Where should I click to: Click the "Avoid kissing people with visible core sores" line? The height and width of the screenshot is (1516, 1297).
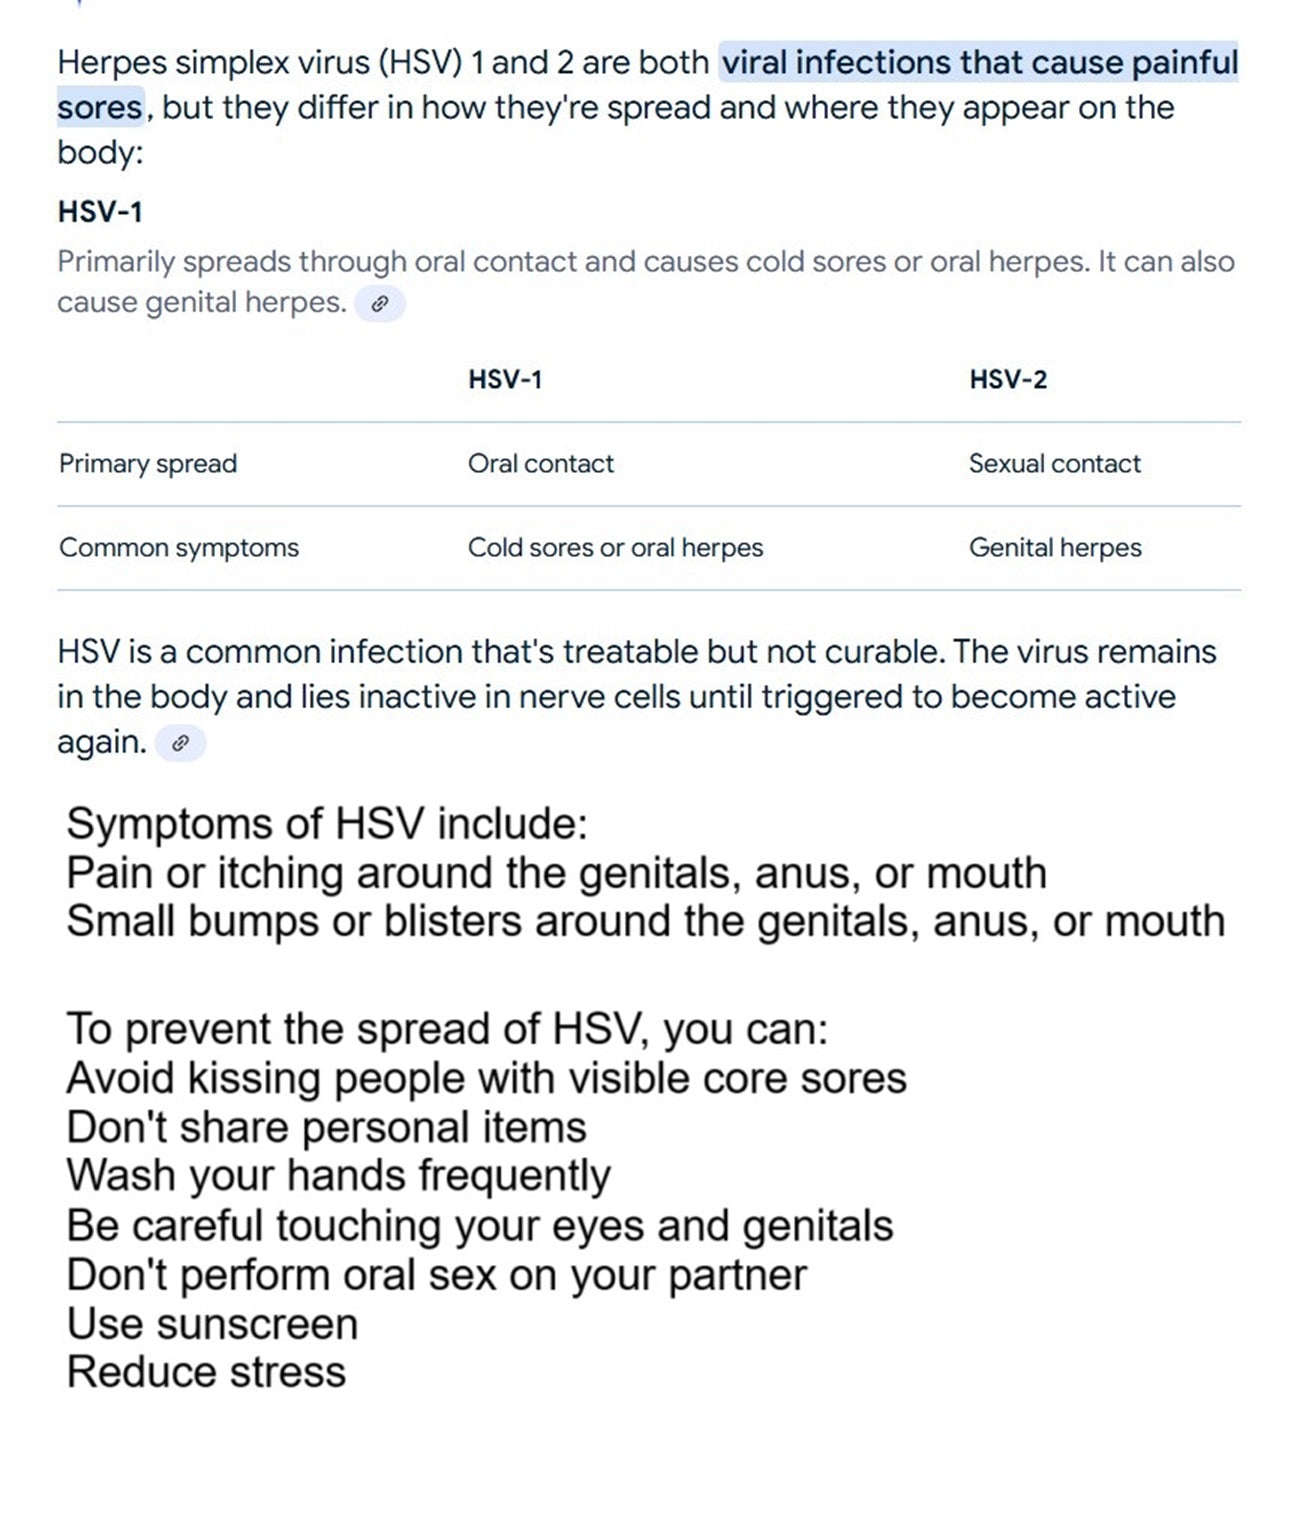[486, 1078]
